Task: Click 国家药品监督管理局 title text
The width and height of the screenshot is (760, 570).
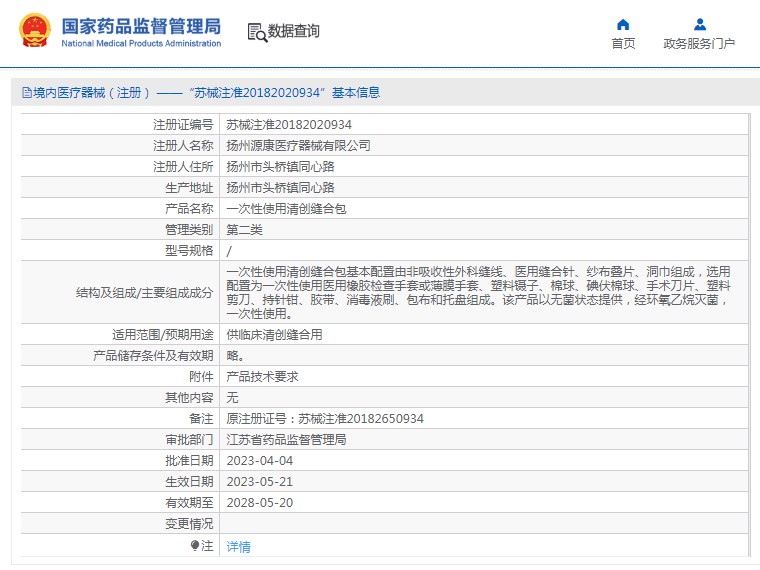Action: click(x=141, y=26)
